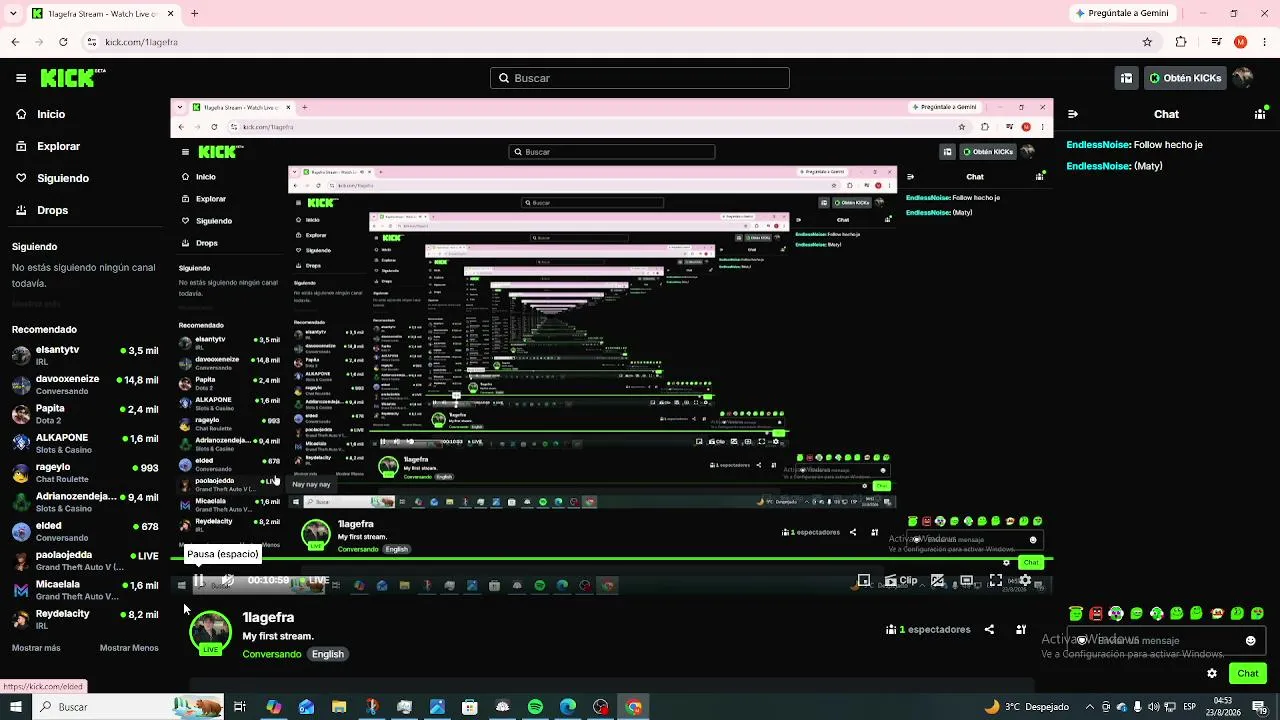Bookmark this page with the star icon
The image size is (1280, 720).
pos(1147,42)
